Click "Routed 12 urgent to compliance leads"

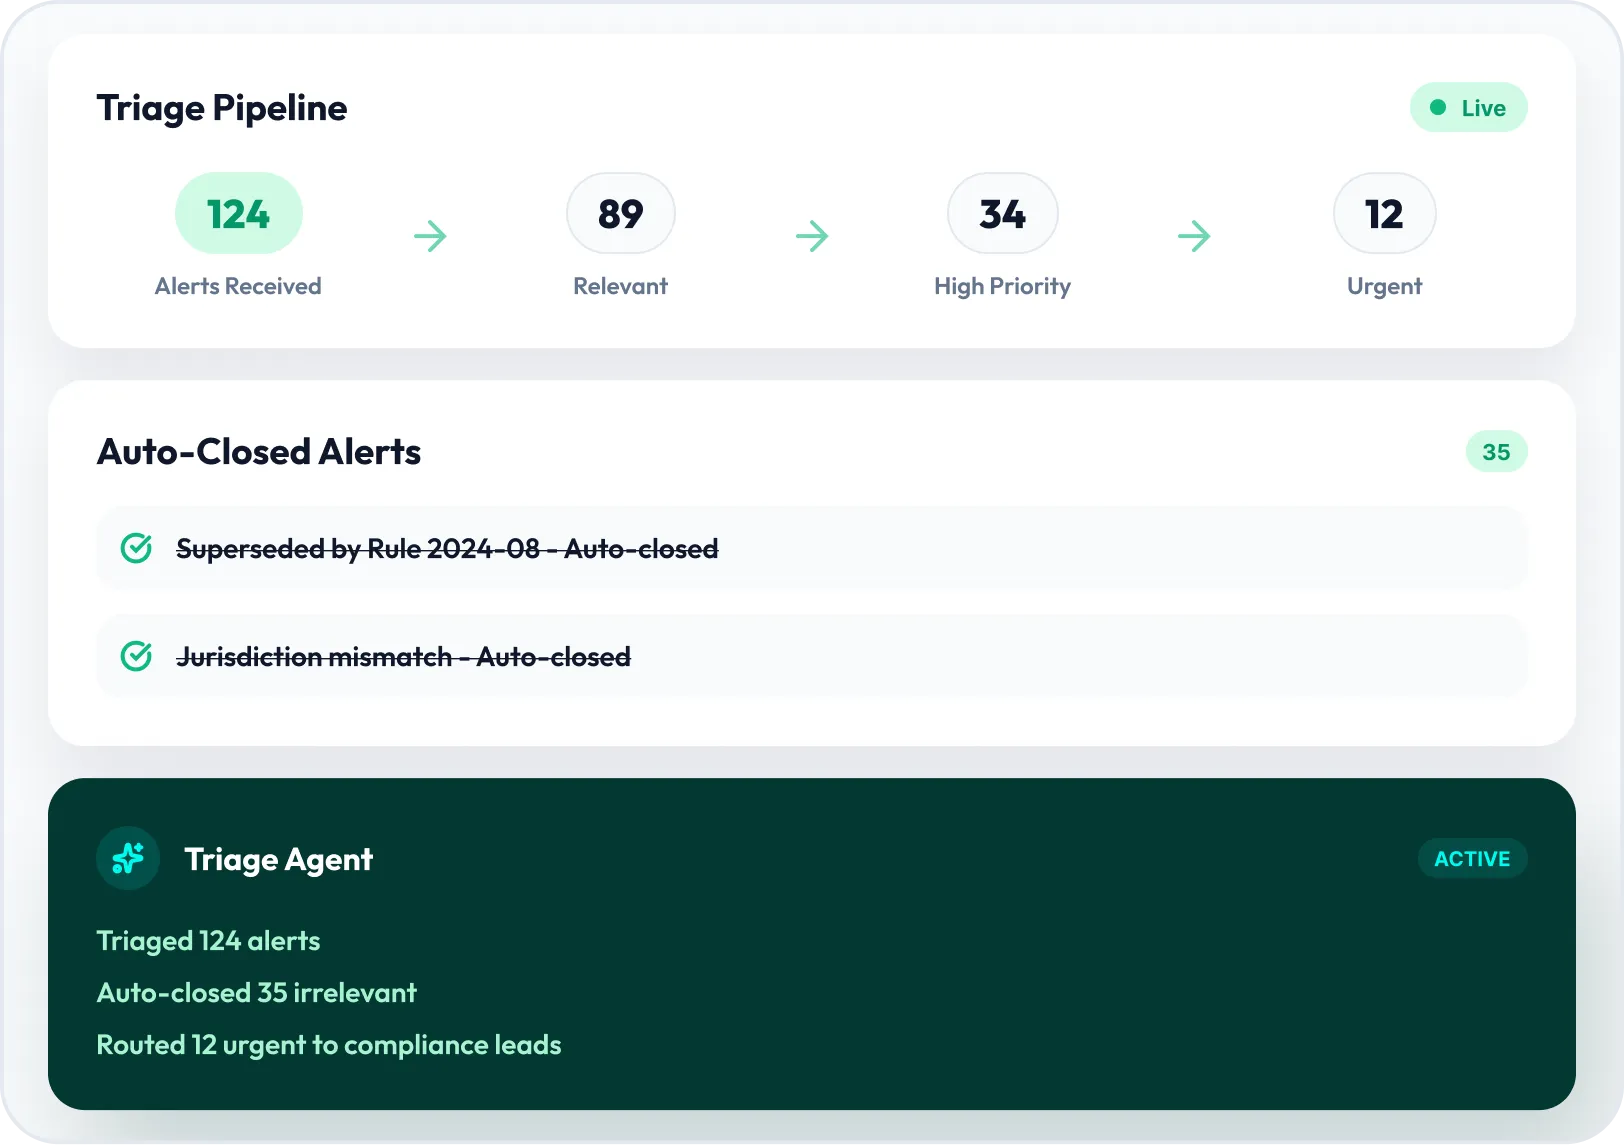click(329, 1045)
